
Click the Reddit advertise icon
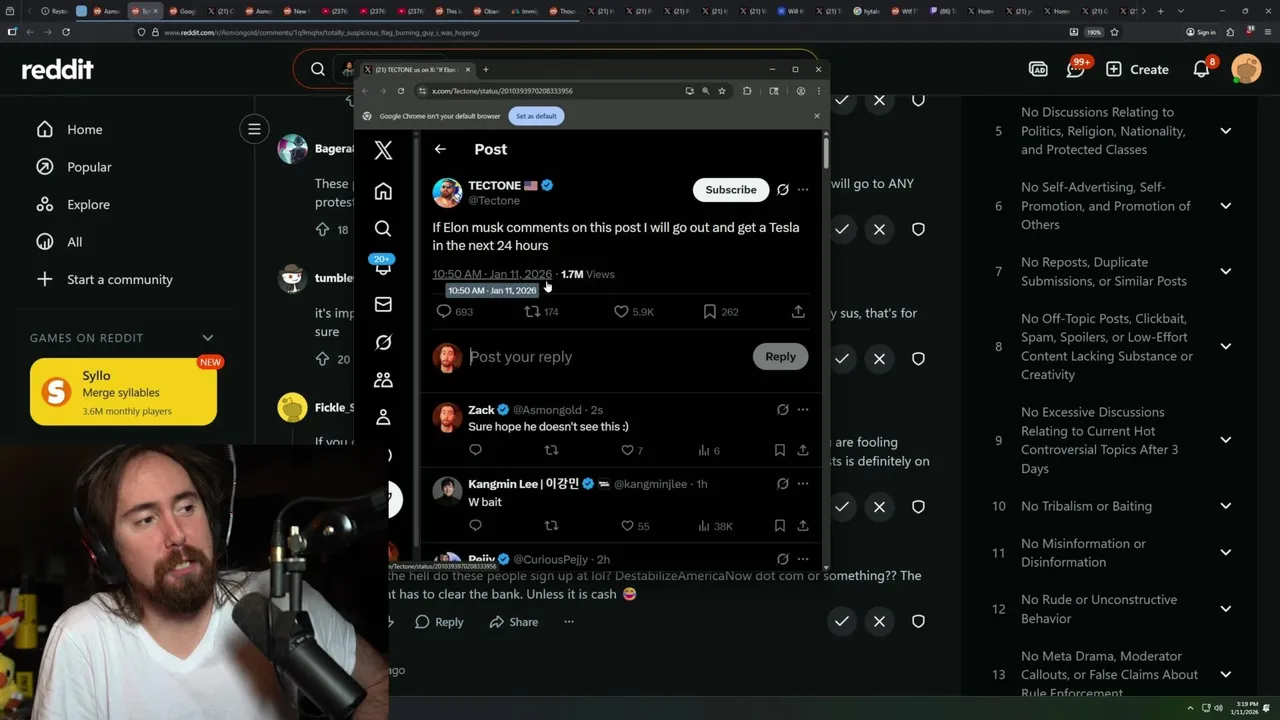[x=1038, y=69]
